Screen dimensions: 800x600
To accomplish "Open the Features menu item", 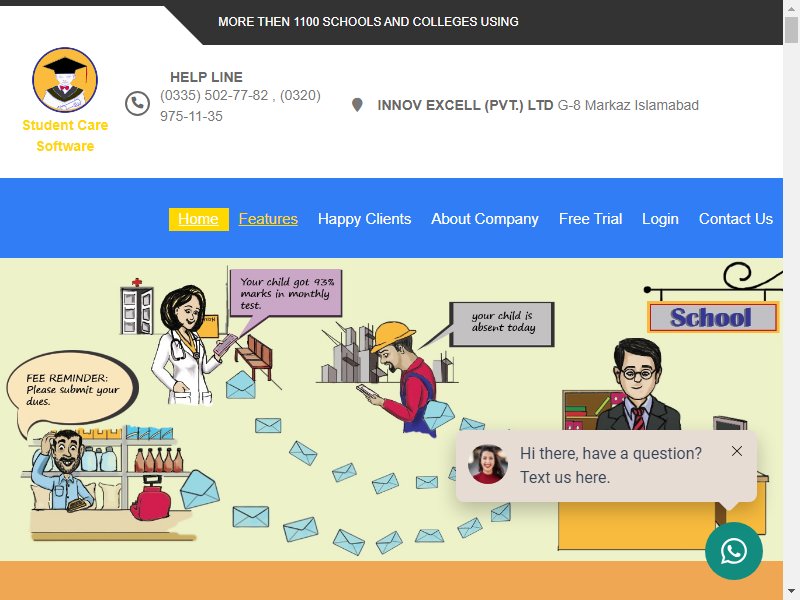I will (x=268, y=219).
